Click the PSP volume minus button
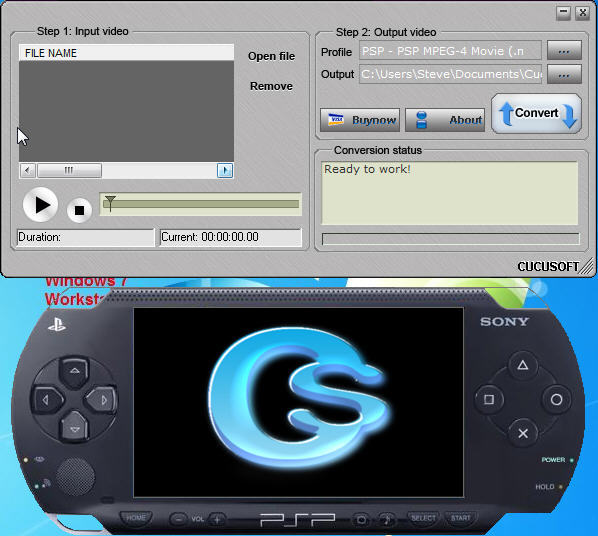598x536 pixels. [x=178, y=519]
